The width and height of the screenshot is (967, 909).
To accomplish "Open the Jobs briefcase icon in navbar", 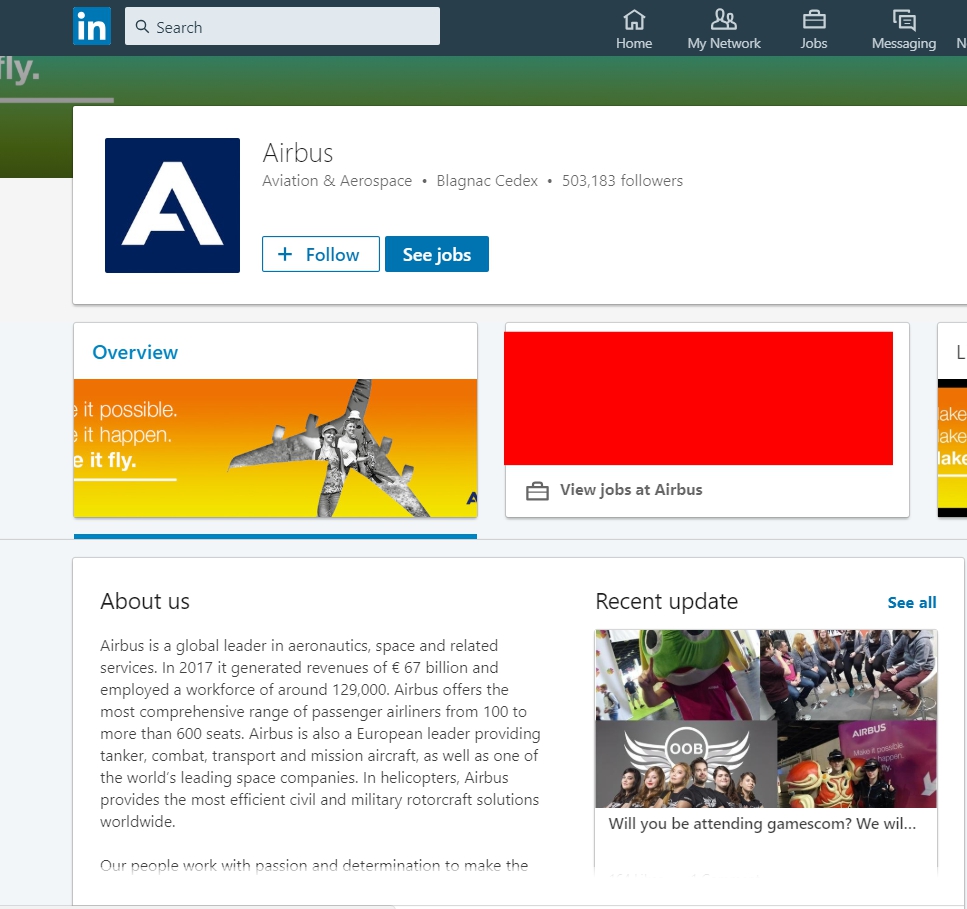I will [x=814, y=20].
